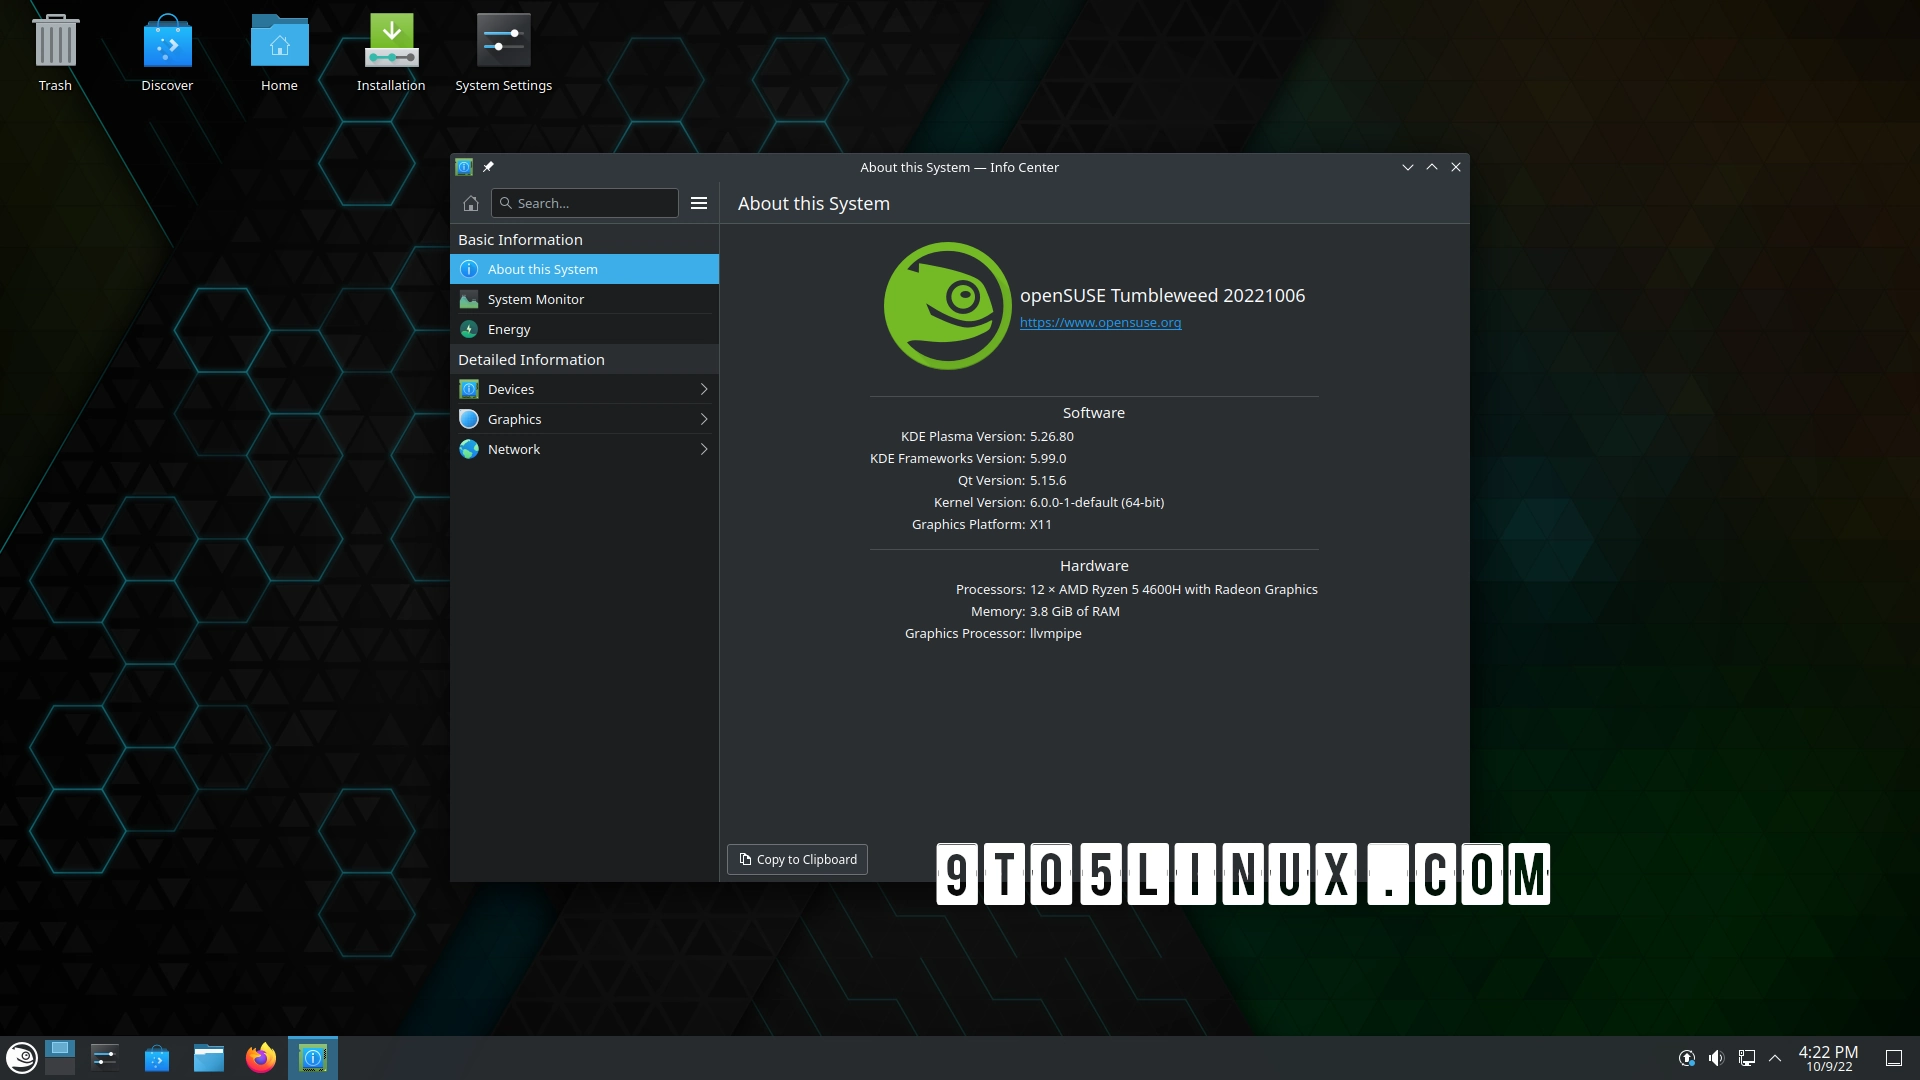Expand the Network section chevron
Screen dimensions: 1920x1080
pyautogui.click(x=704, y=449)
